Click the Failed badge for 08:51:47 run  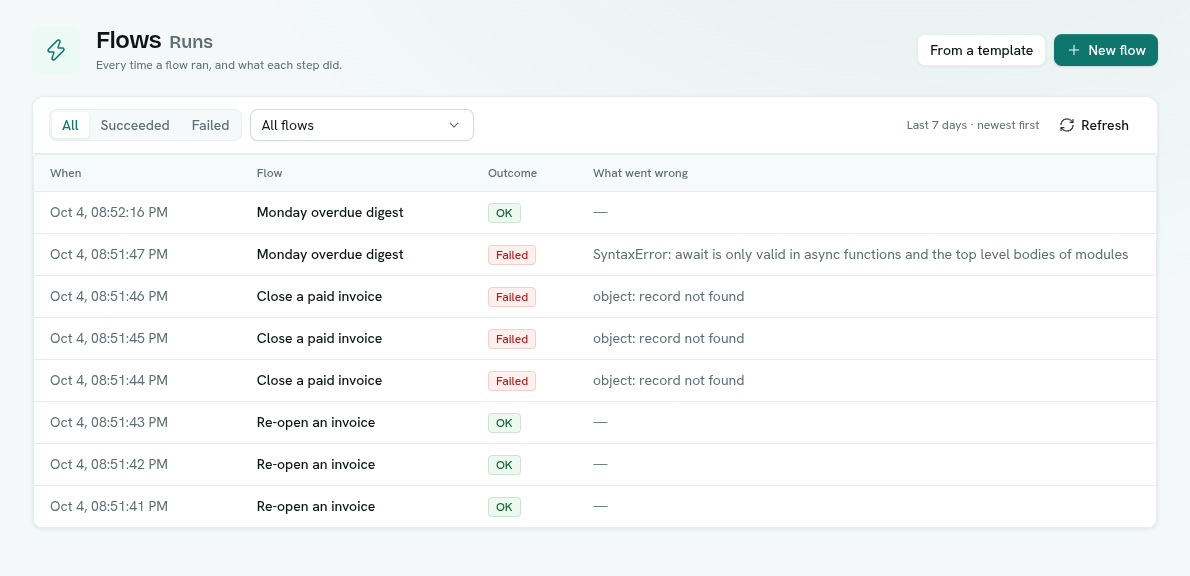coord(512,255)
